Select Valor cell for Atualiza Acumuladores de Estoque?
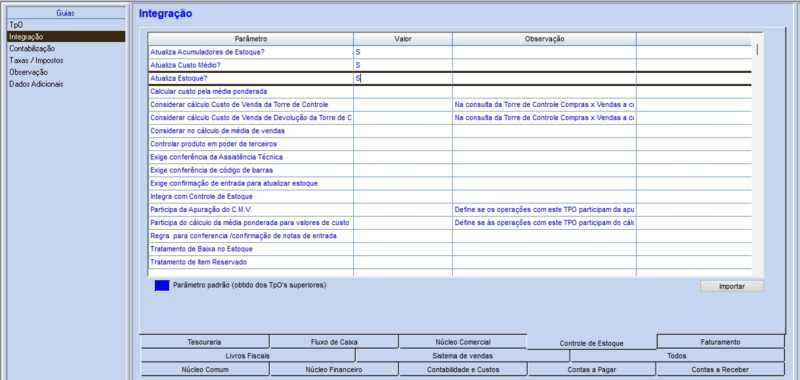Viewport: 800px width, 380px height. (x=403, y=52)
